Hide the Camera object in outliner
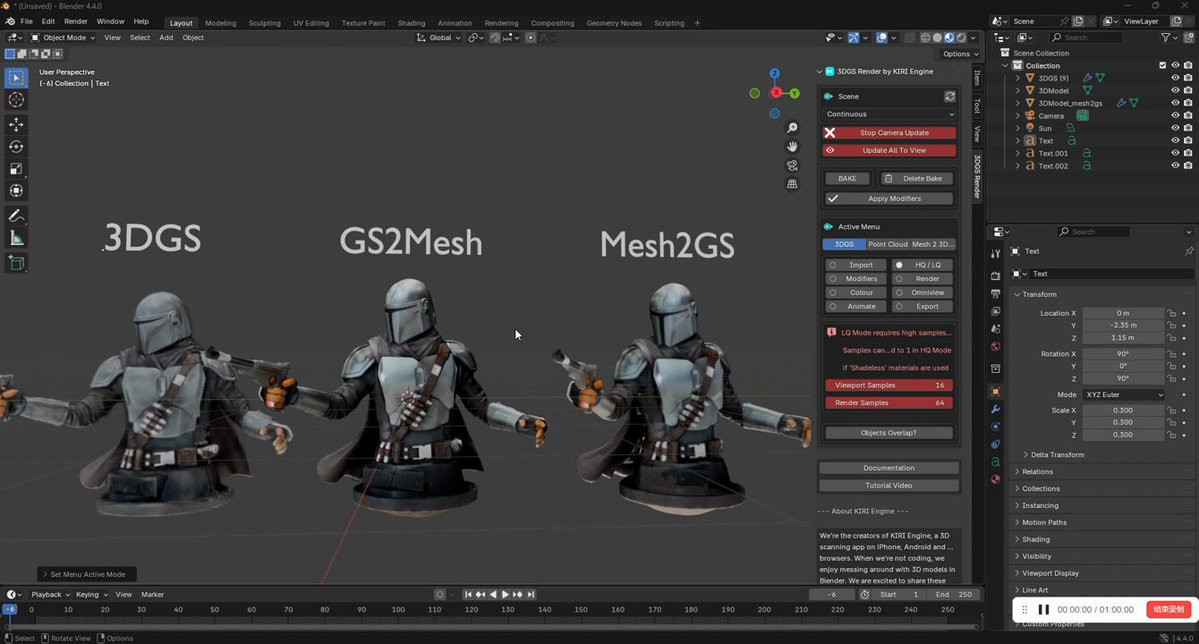 coord(1175,115)
